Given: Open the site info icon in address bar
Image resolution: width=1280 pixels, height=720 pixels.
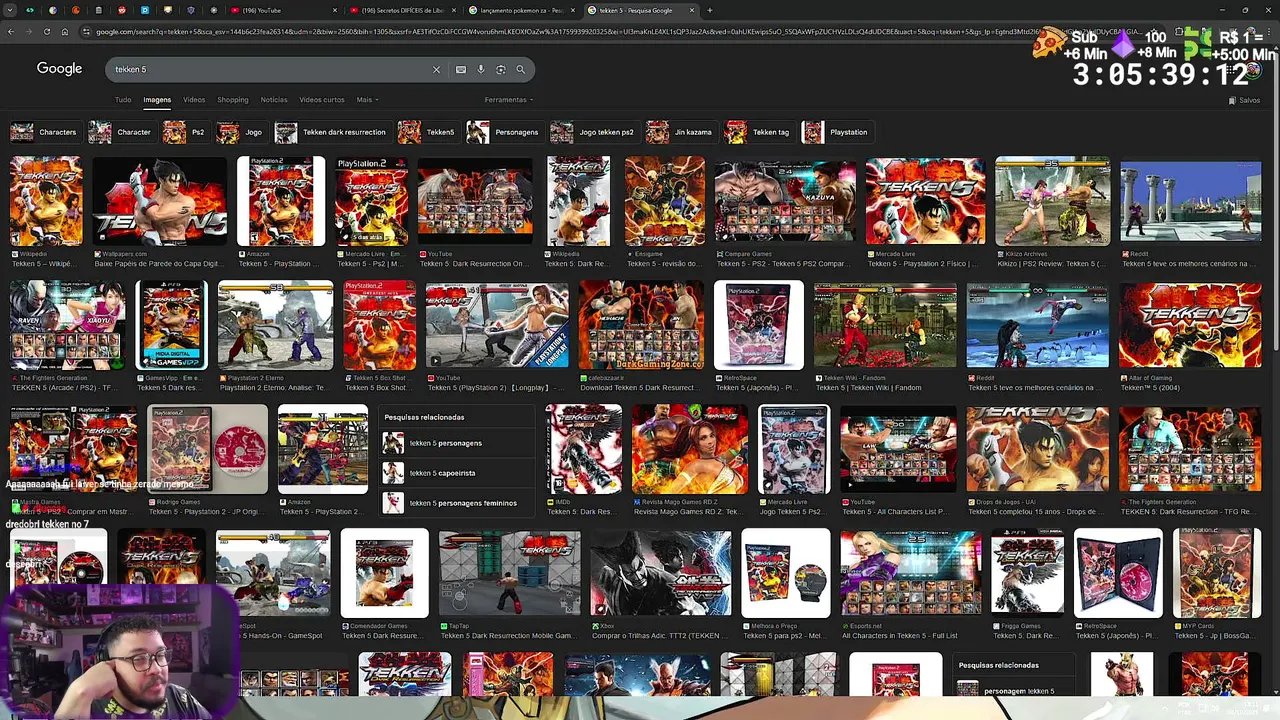Looking at the screenshot, I should [86, 32].
